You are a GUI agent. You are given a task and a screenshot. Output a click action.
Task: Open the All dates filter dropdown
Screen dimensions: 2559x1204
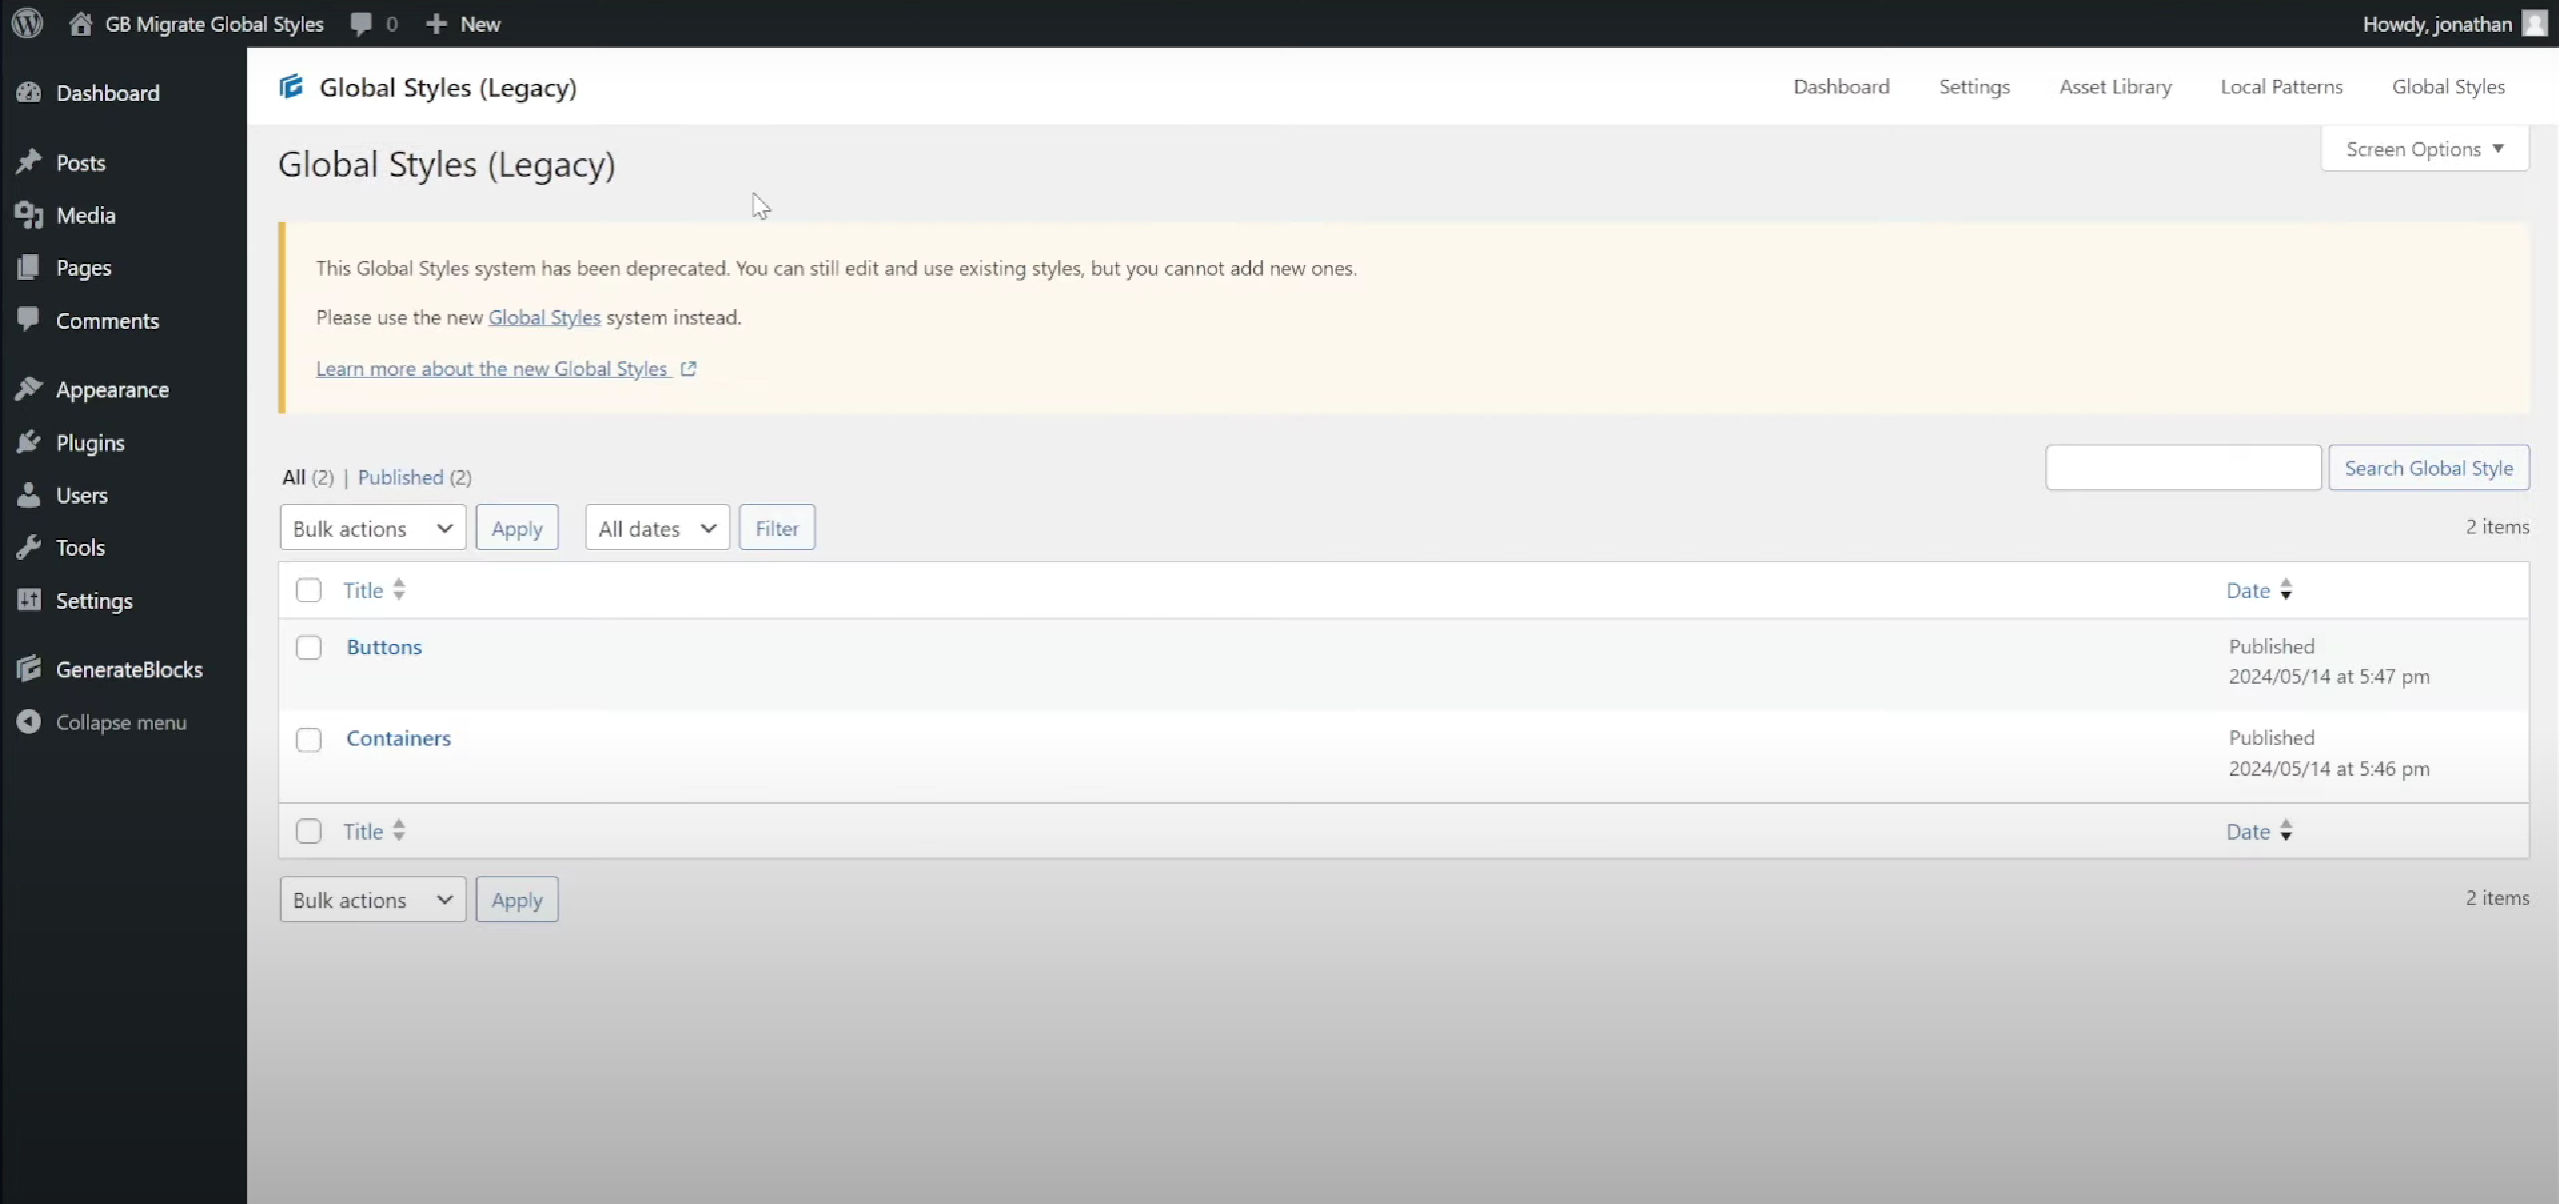[x=656, y=527]
